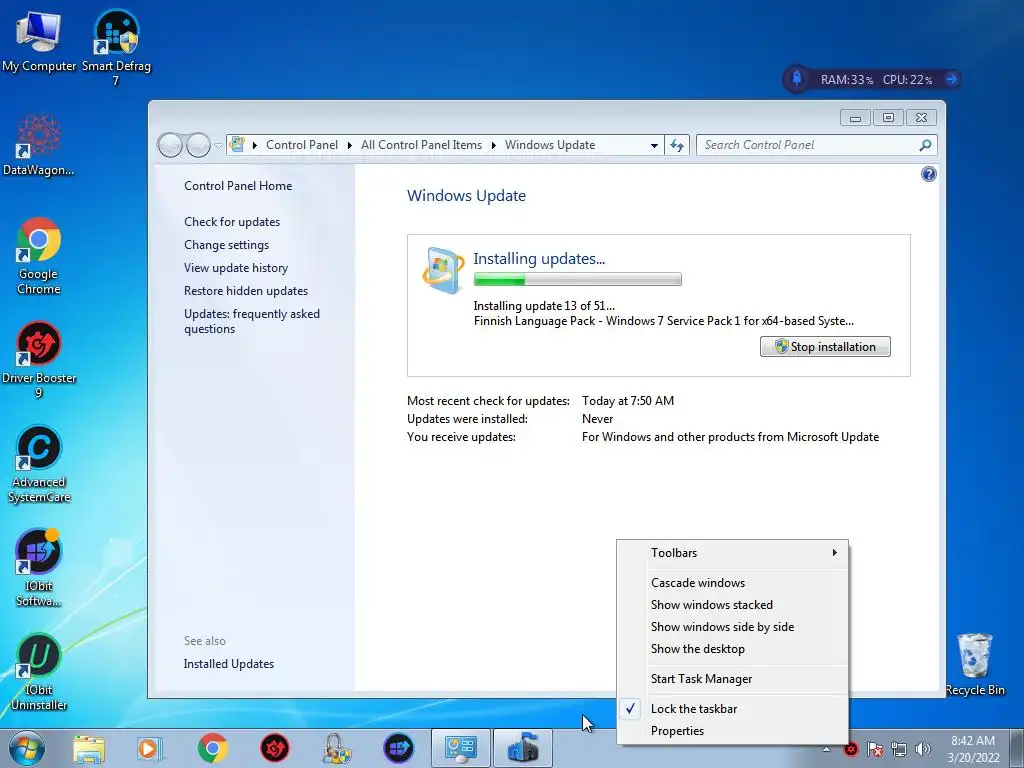Click the red Driver Booster tray icon
The image size is (1024, 768).
[851, 748]
